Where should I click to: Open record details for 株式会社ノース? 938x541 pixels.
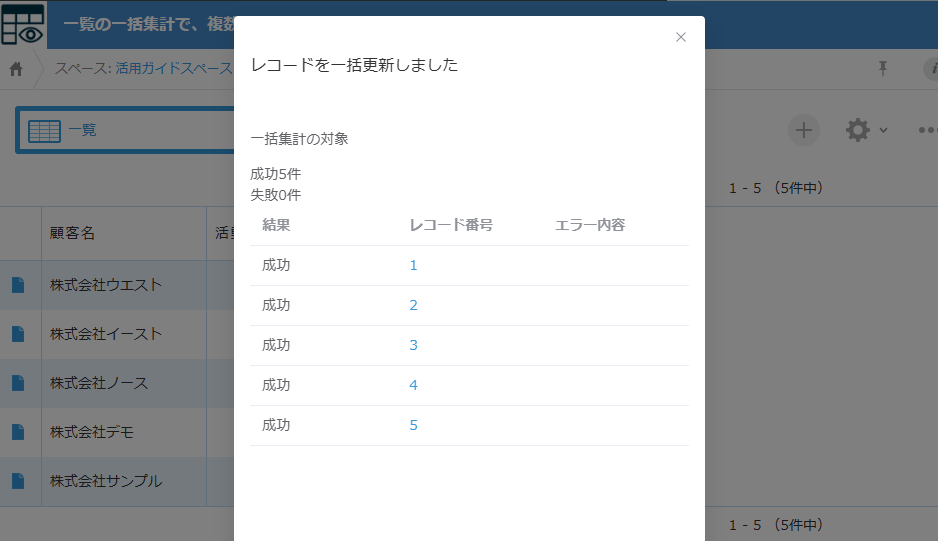18,383
